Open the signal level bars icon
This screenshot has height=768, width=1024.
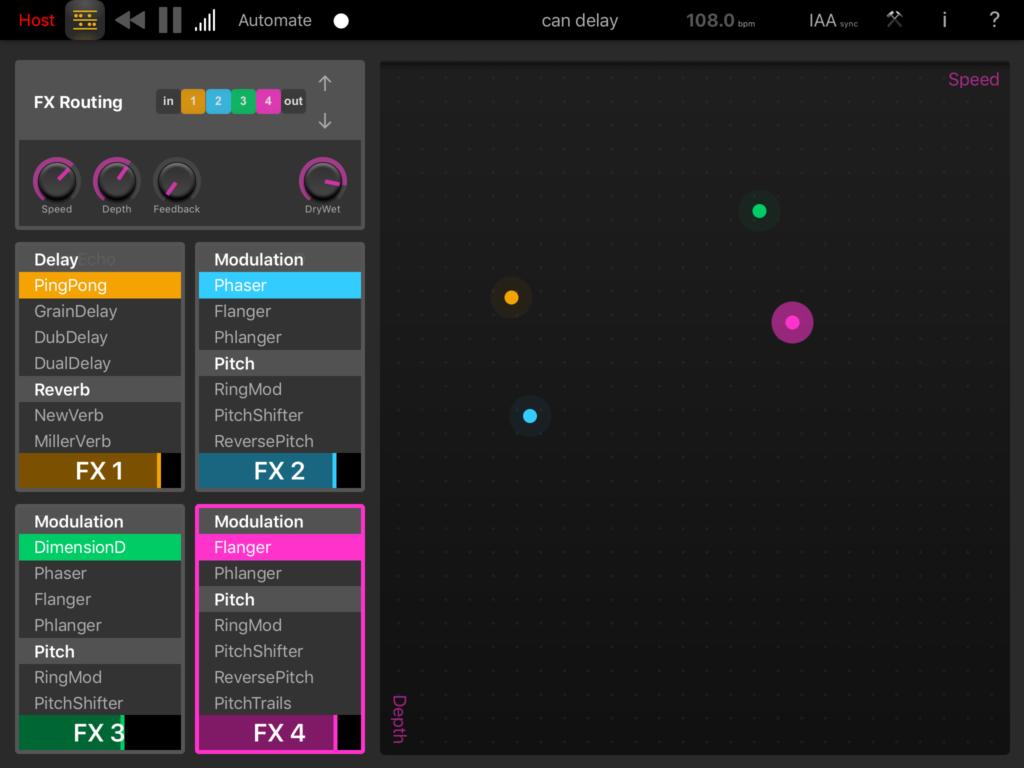tap(205, 20)
